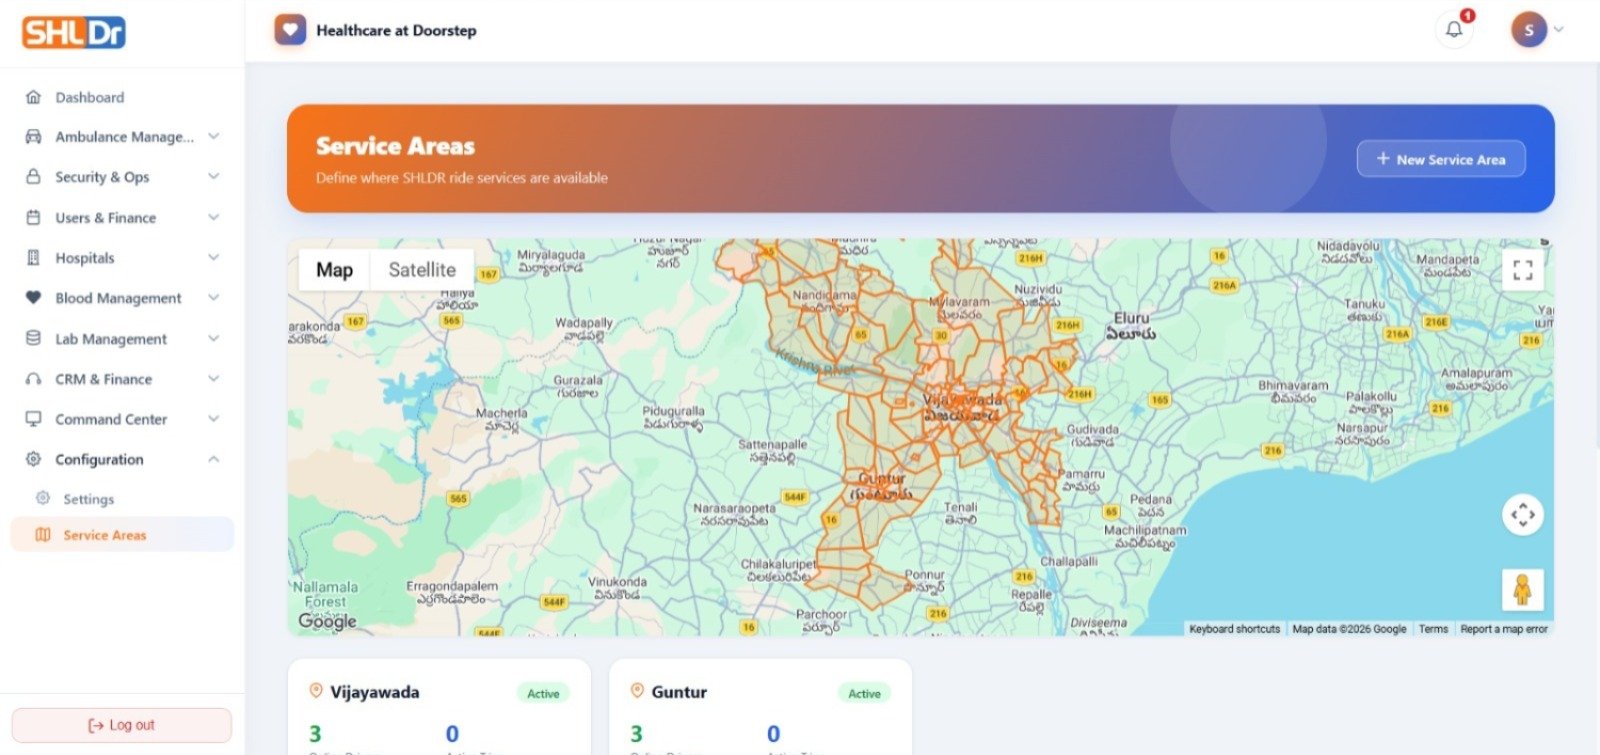Click New Service Area button
The height and width of the screenshot is (755, 1600).
pos(1440,159)
